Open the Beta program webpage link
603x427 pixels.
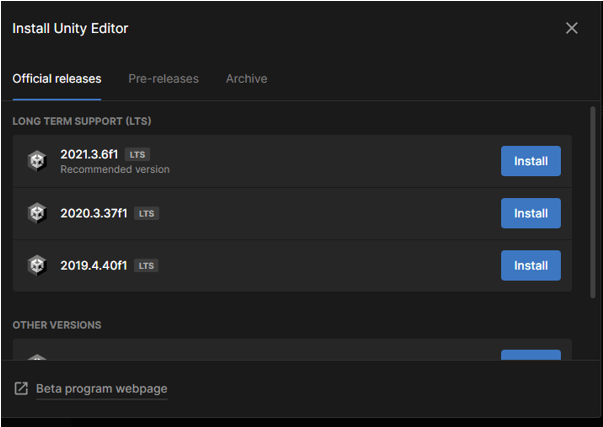(102, 389)
